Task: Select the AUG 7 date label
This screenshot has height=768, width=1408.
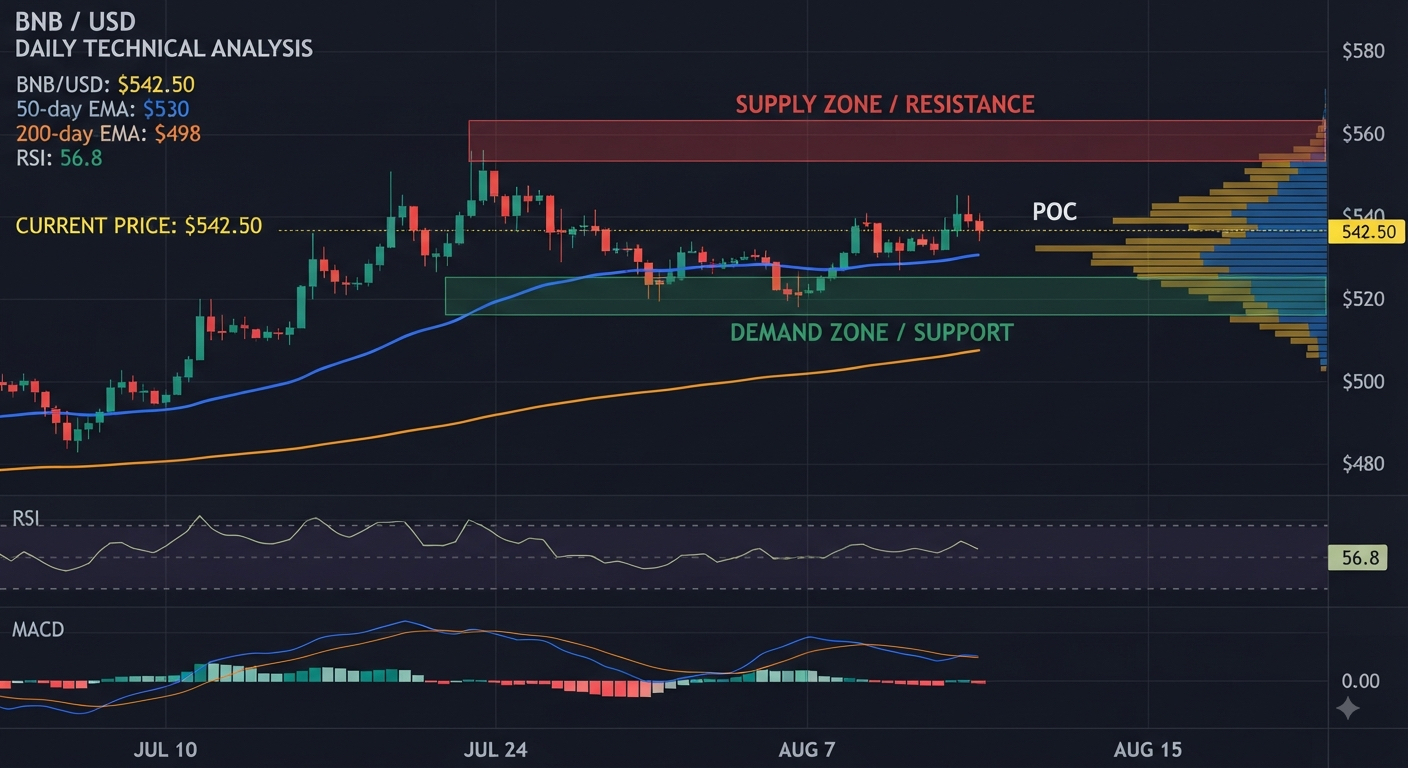Action: 806,750
